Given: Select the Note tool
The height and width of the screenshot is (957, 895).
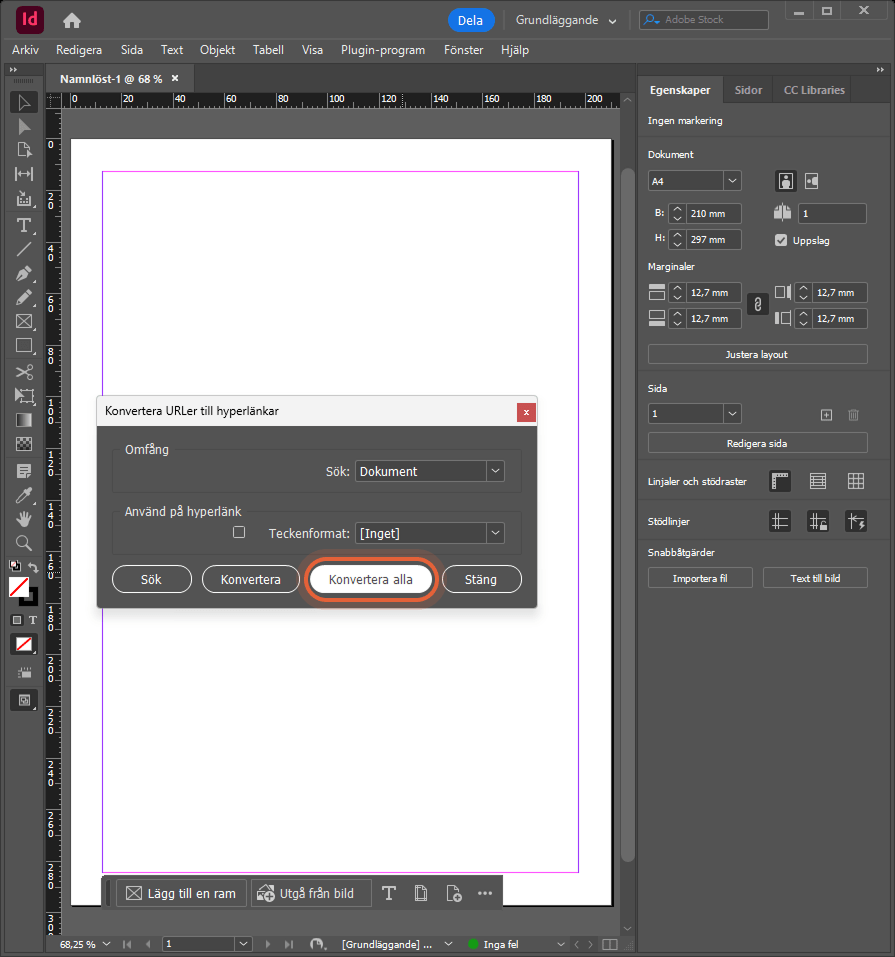Looking at the screenshot, I should coord(24,471).
